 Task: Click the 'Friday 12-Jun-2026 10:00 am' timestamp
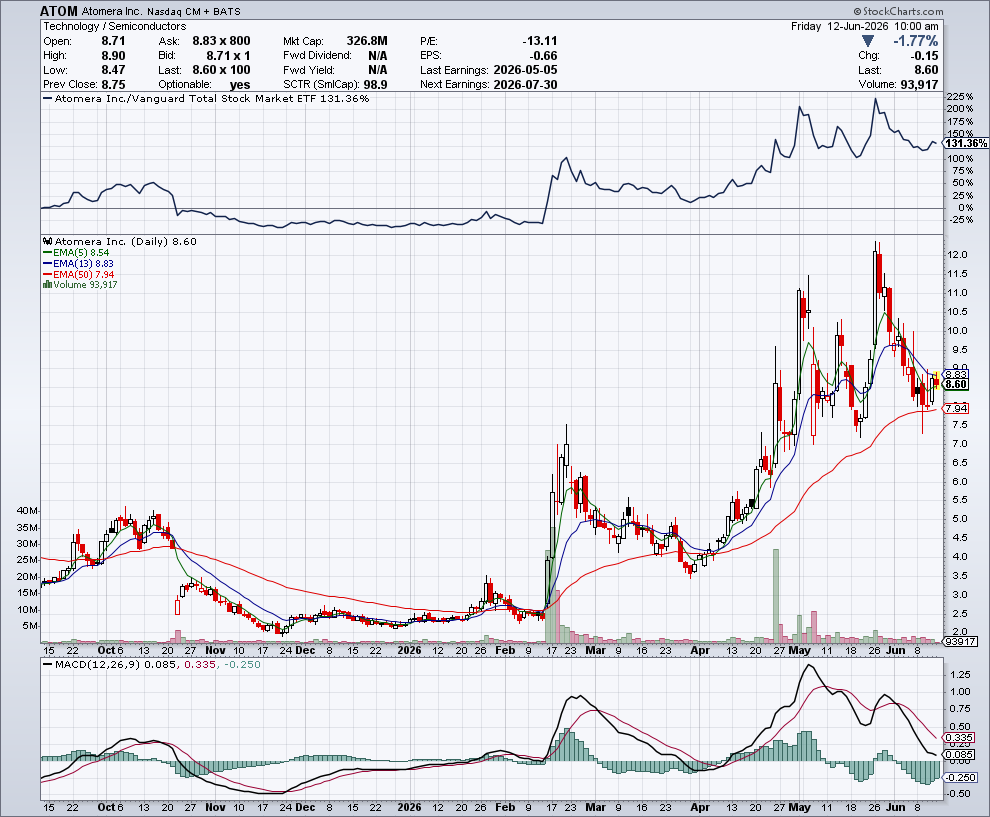pyautogui.click(x=864, y=26)
